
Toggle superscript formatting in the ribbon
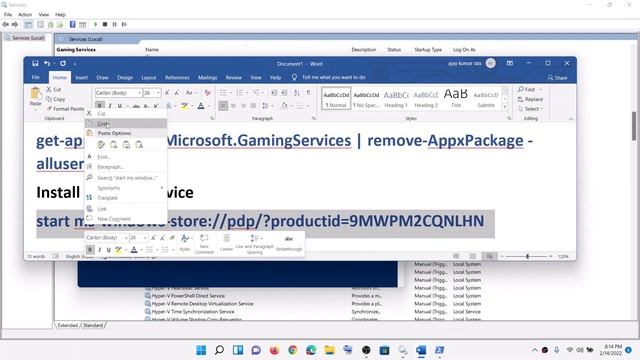click(156, 106)
